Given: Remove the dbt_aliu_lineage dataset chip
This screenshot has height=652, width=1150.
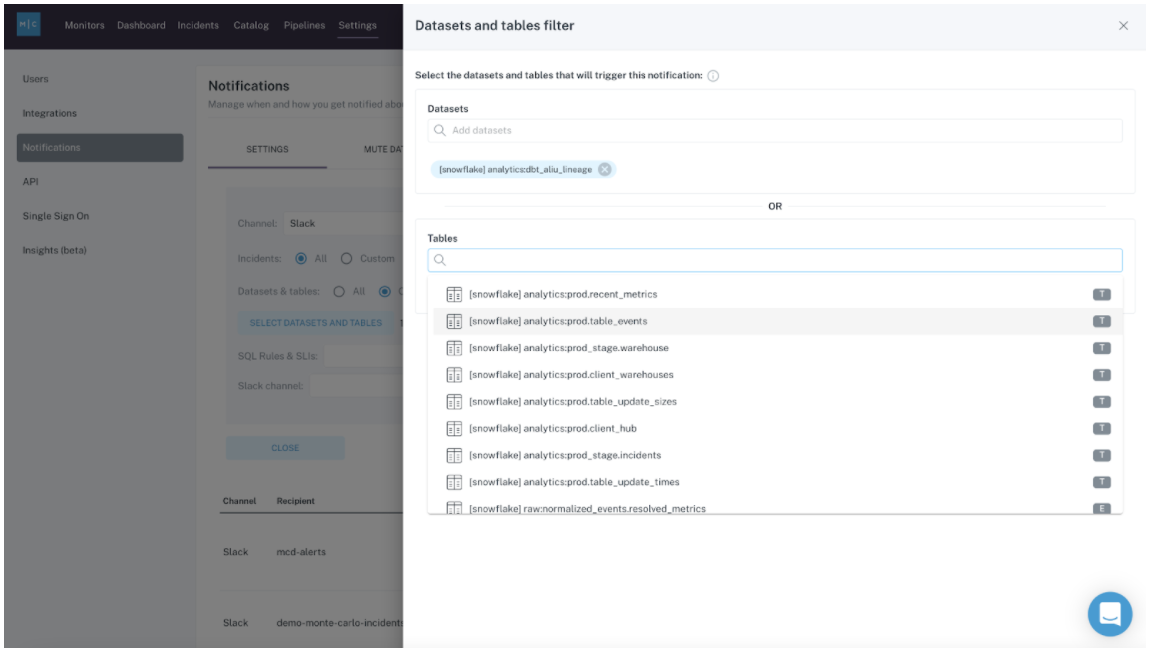Looking at the screenshot, I should coord(604,169).
